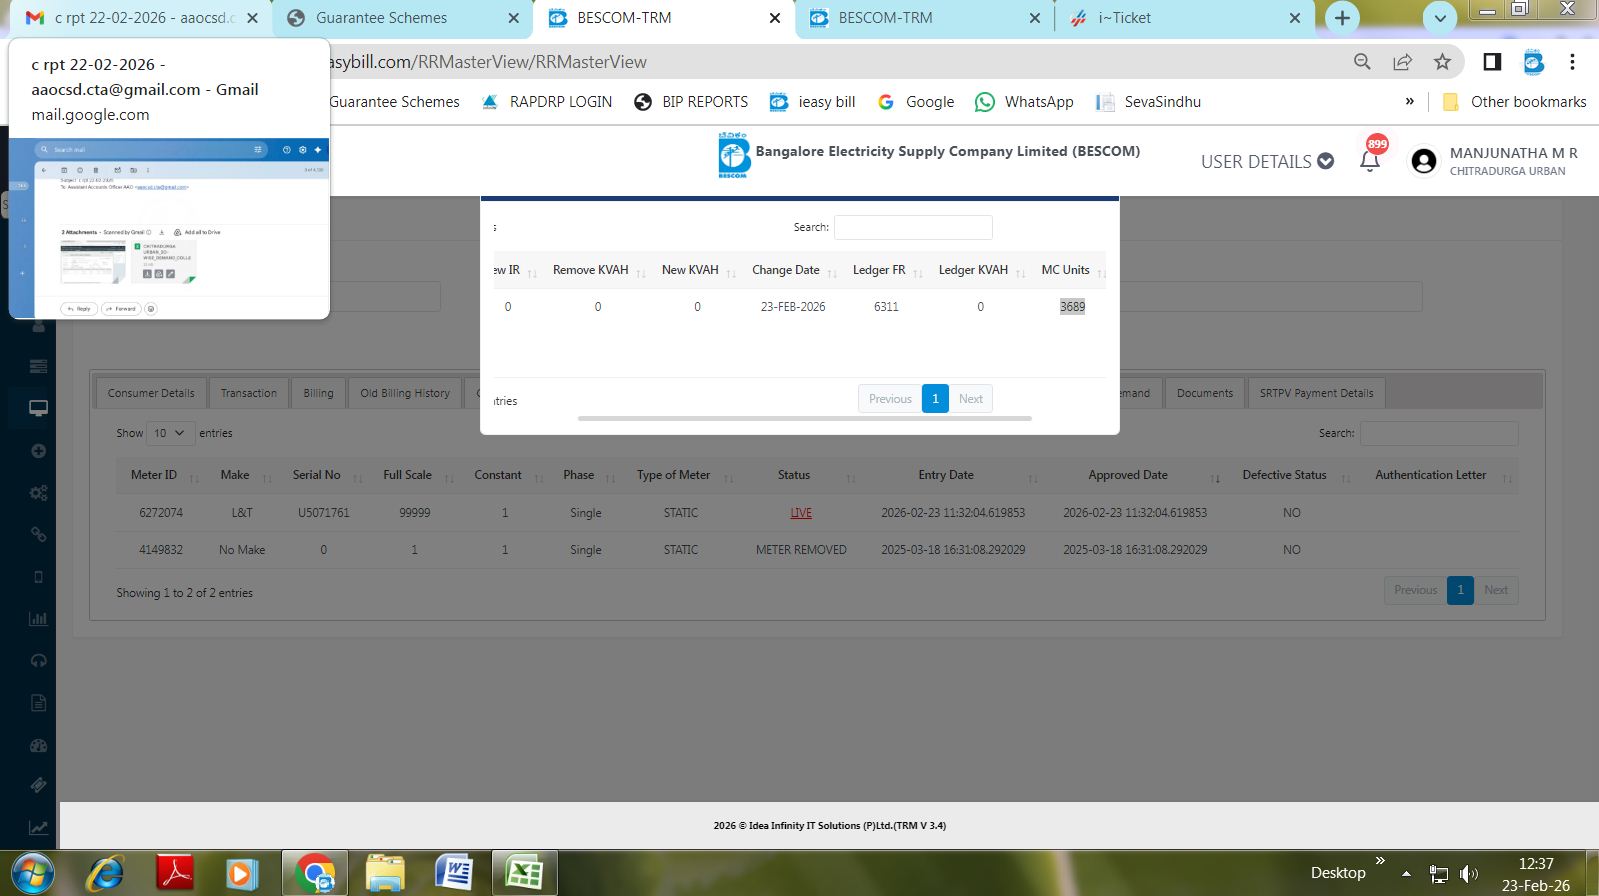Image resolution: width=1599 pixels, height=896 pixels.
Task: Sort popup table by MC Units
Action: (1073, 270)
